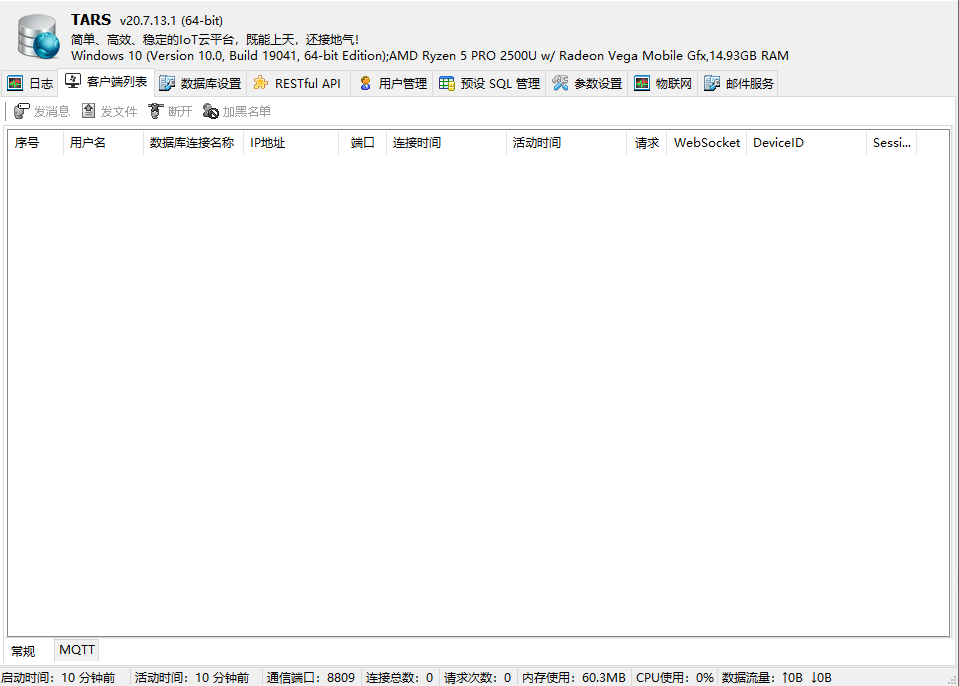The width and height of the screenshot is (959, 686).
Task: Click the Windows 10 system info line
Action: pos(429,56)
